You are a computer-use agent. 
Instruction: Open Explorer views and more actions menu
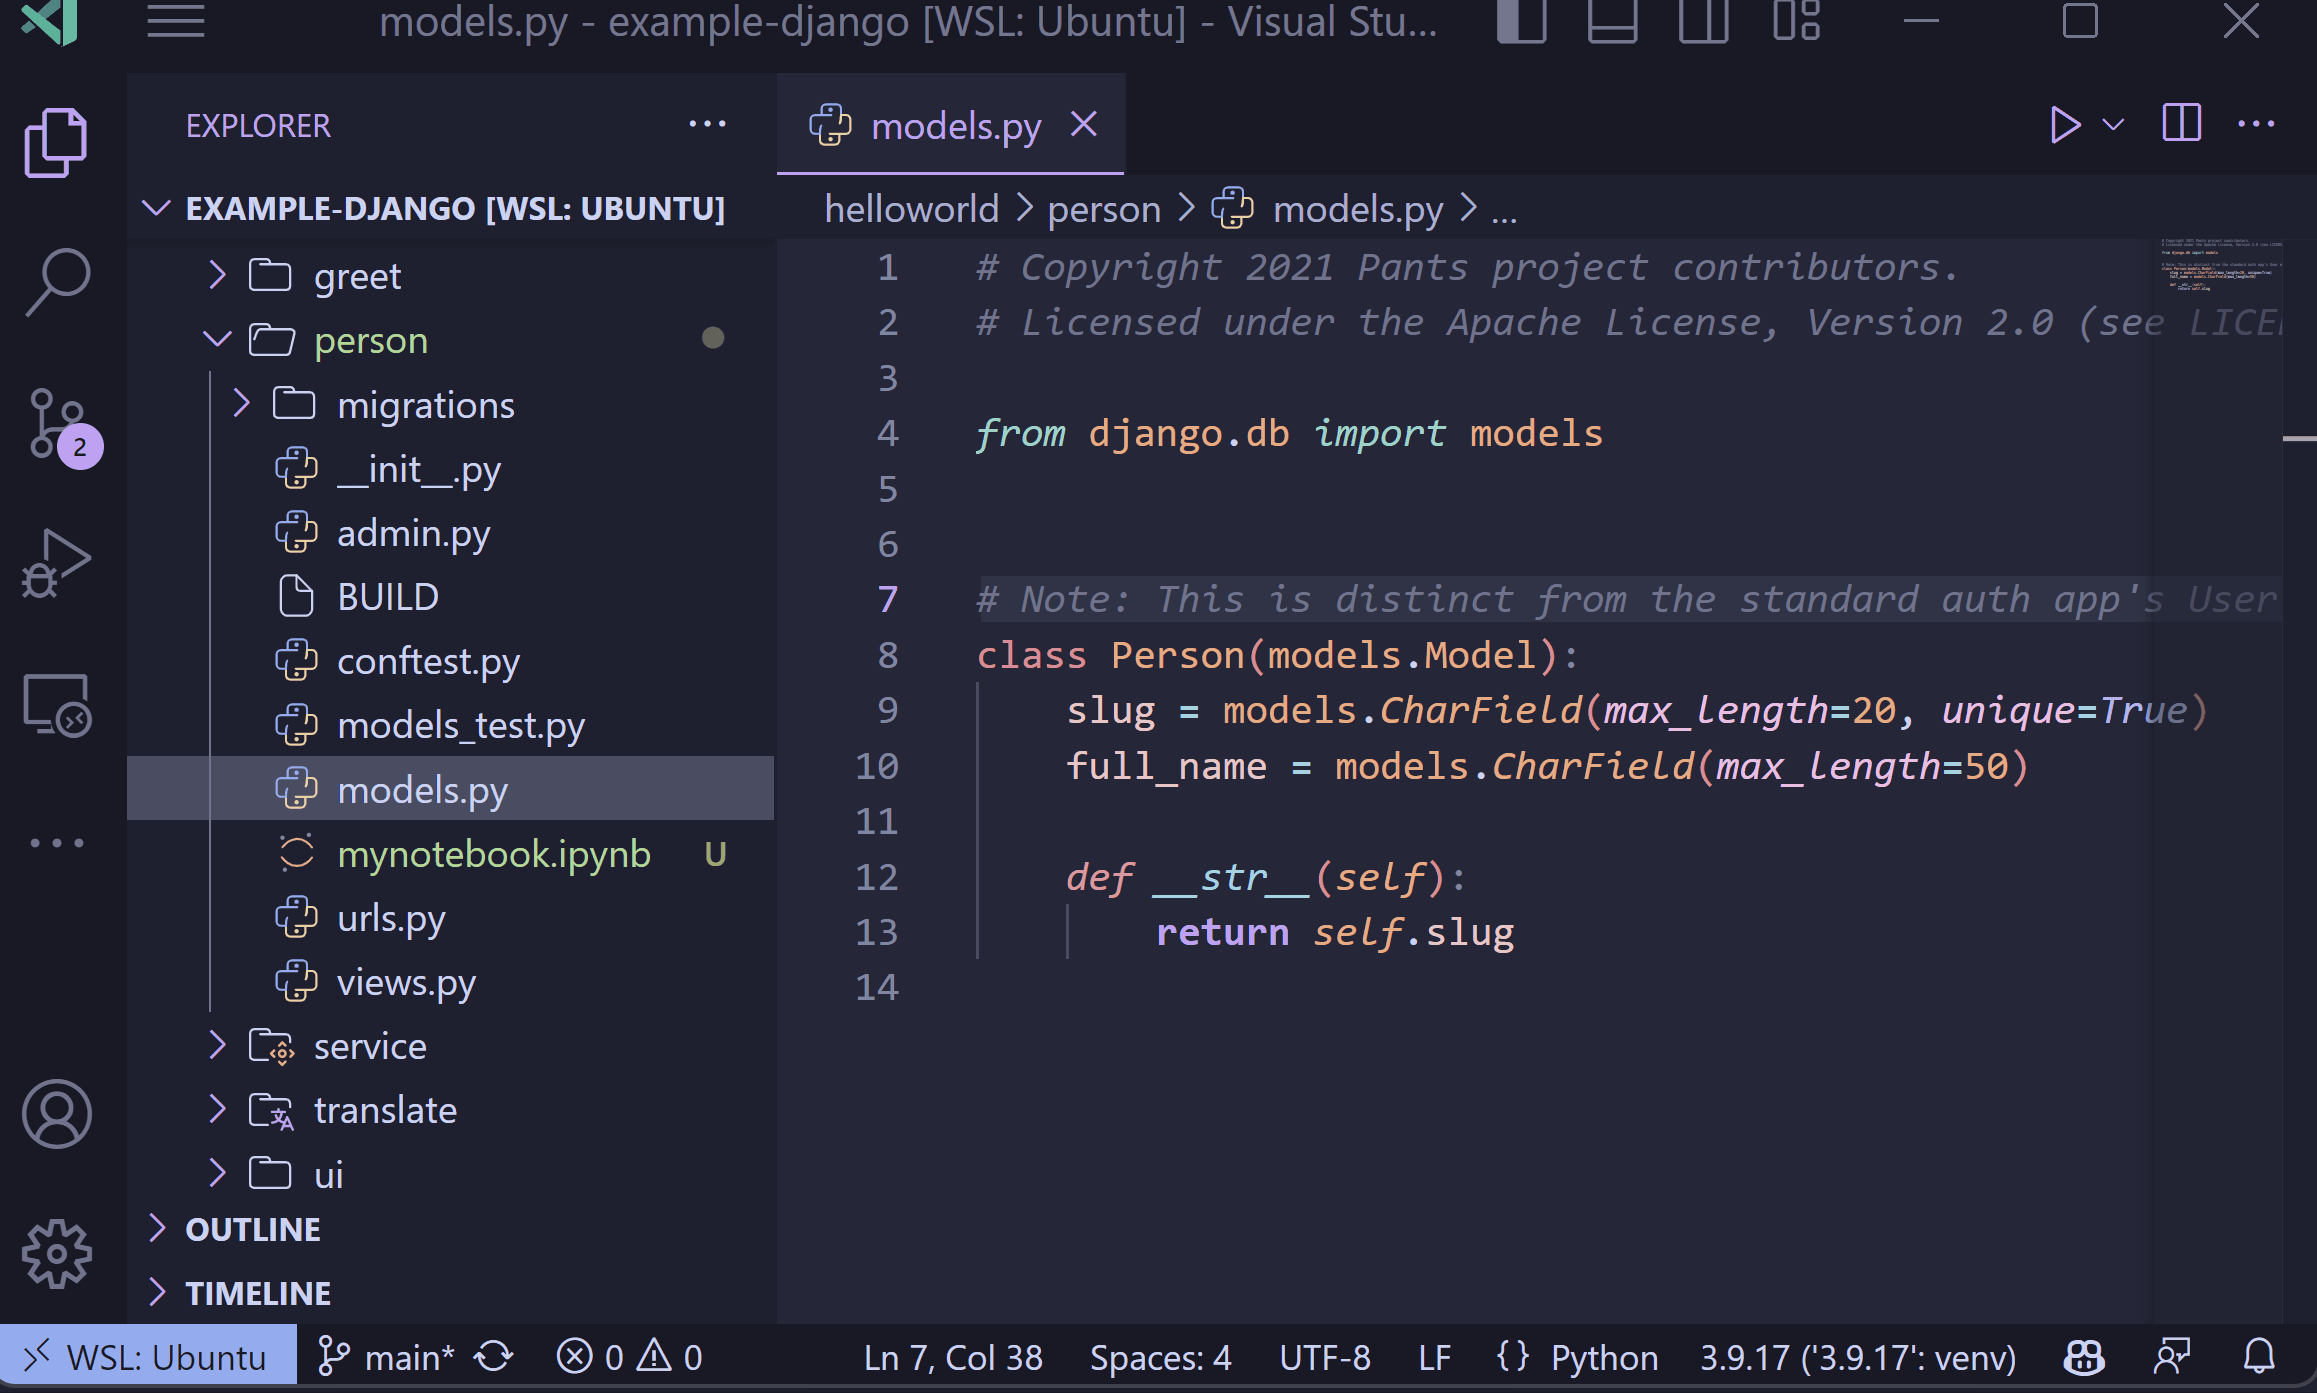pyautogui.click(x=707, y=125)
